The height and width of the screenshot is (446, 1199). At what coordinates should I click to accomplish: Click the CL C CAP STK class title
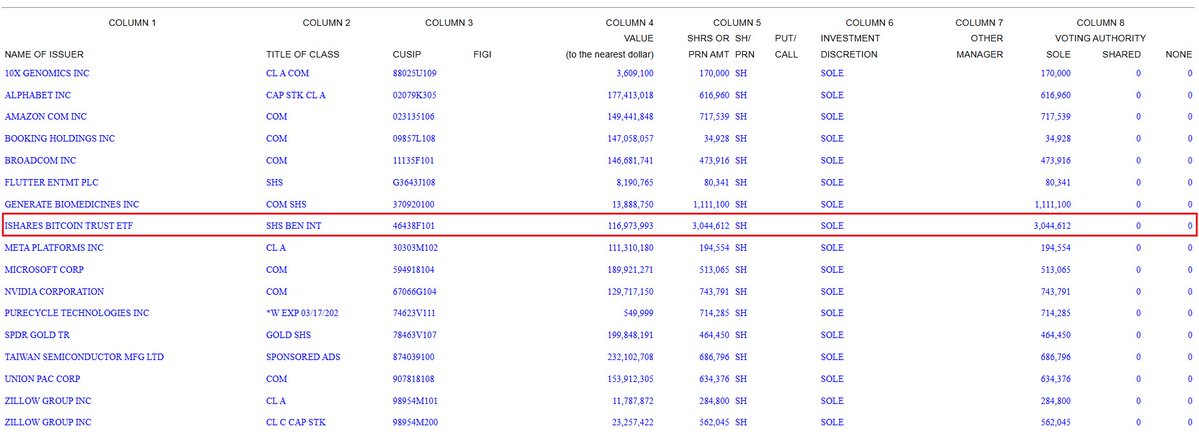[297, 422]
